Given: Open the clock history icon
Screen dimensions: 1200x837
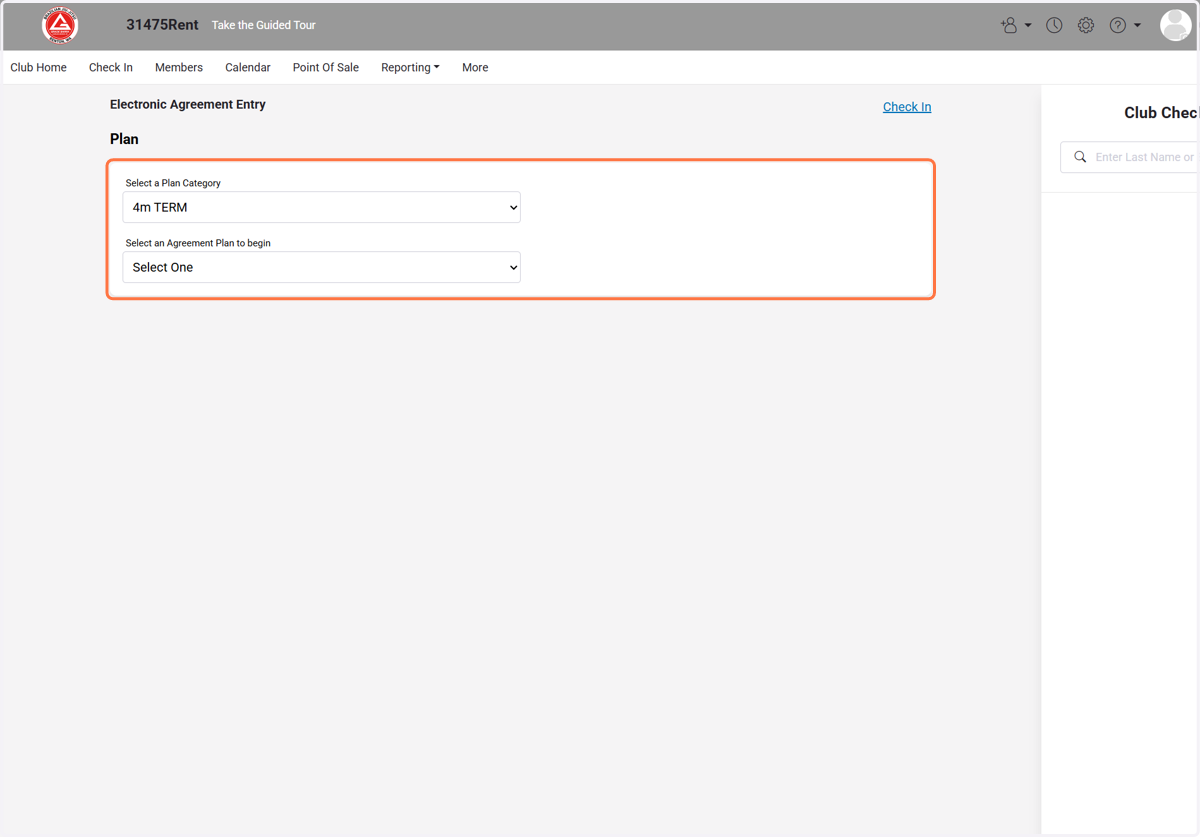Looking at the screenshot, I should tap(1054, 25).
